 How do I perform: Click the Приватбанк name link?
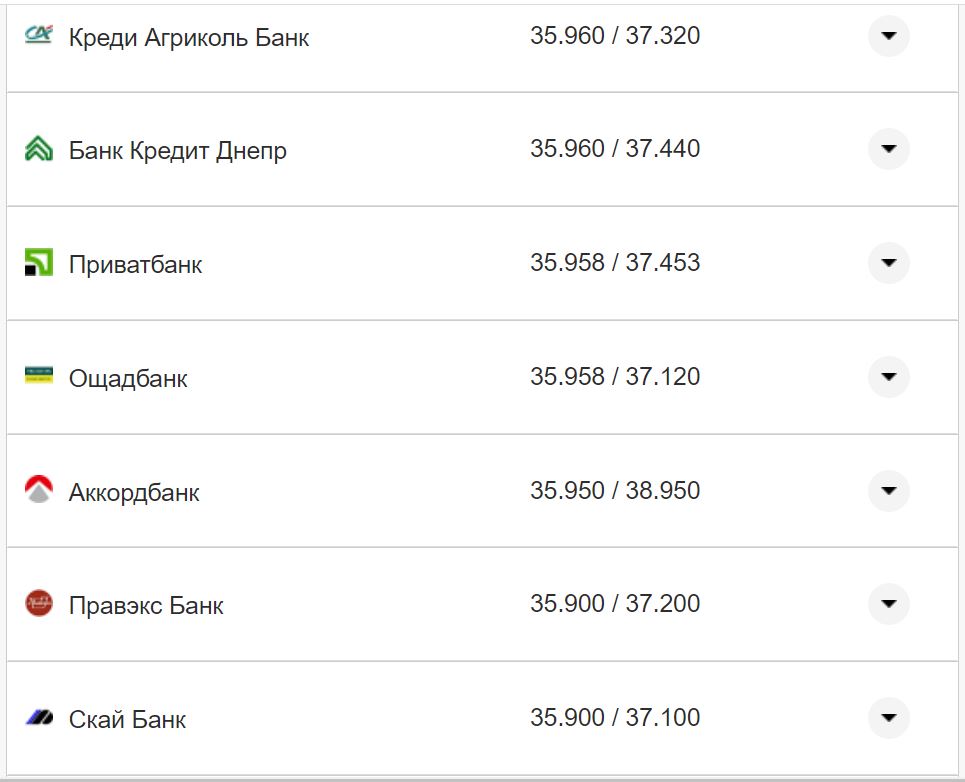click(135, 263)
